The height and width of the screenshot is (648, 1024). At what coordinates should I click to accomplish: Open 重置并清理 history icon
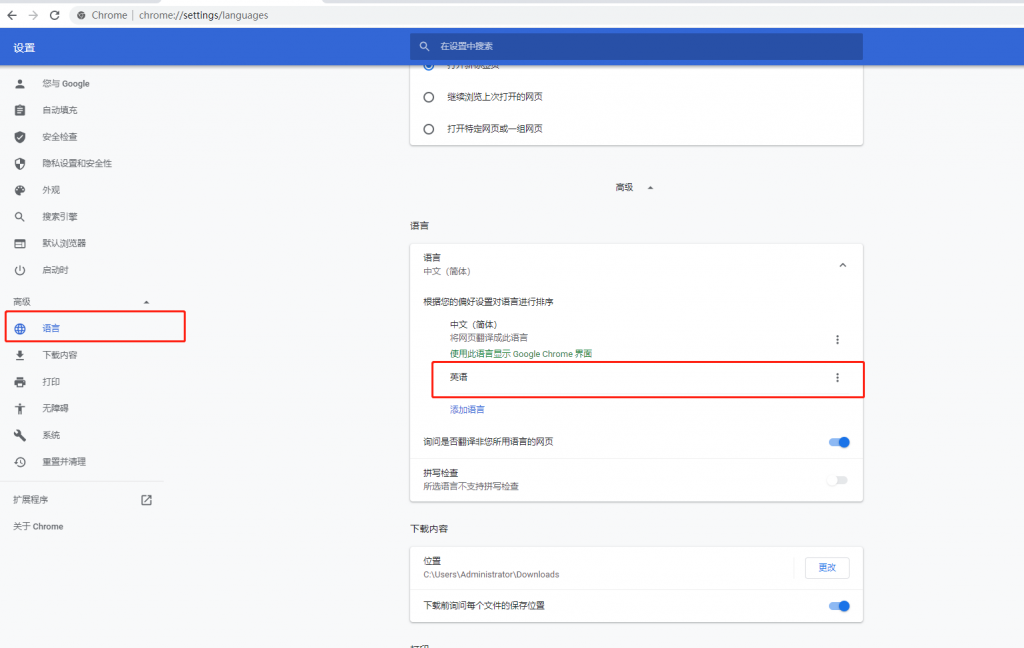point(20,462)
